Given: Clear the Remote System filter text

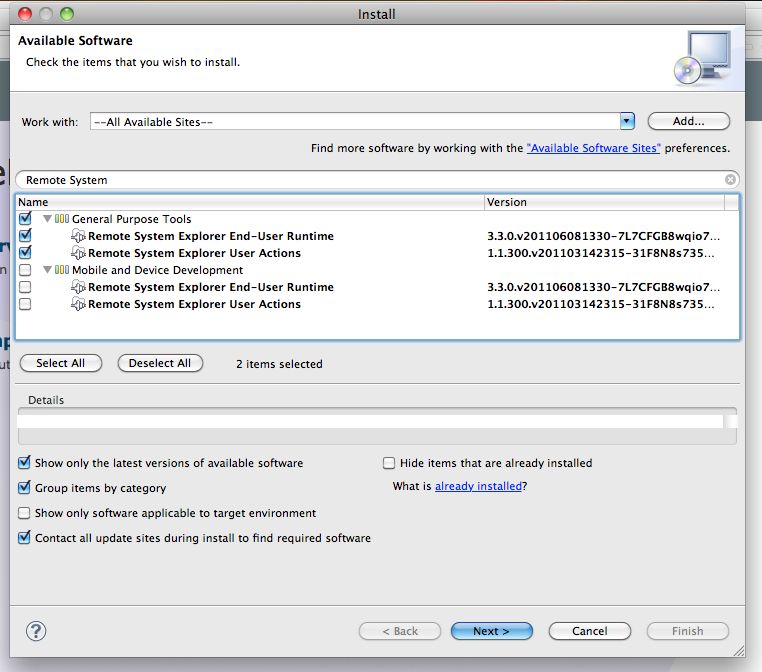Looking at the screenshot, I should pyautogui.click(x=731, y=180).
